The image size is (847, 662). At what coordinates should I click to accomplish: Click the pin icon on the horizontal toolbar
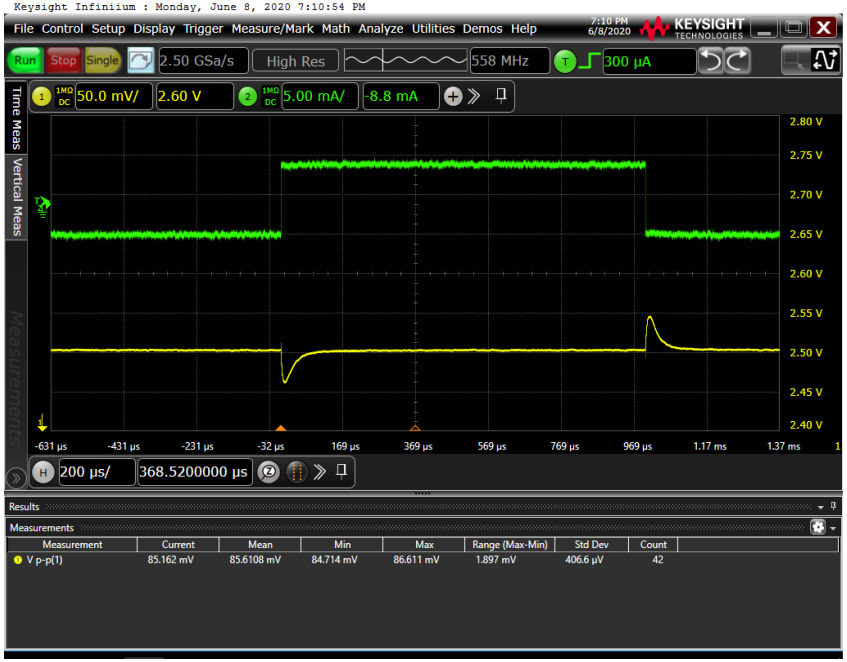coord(340,472)
